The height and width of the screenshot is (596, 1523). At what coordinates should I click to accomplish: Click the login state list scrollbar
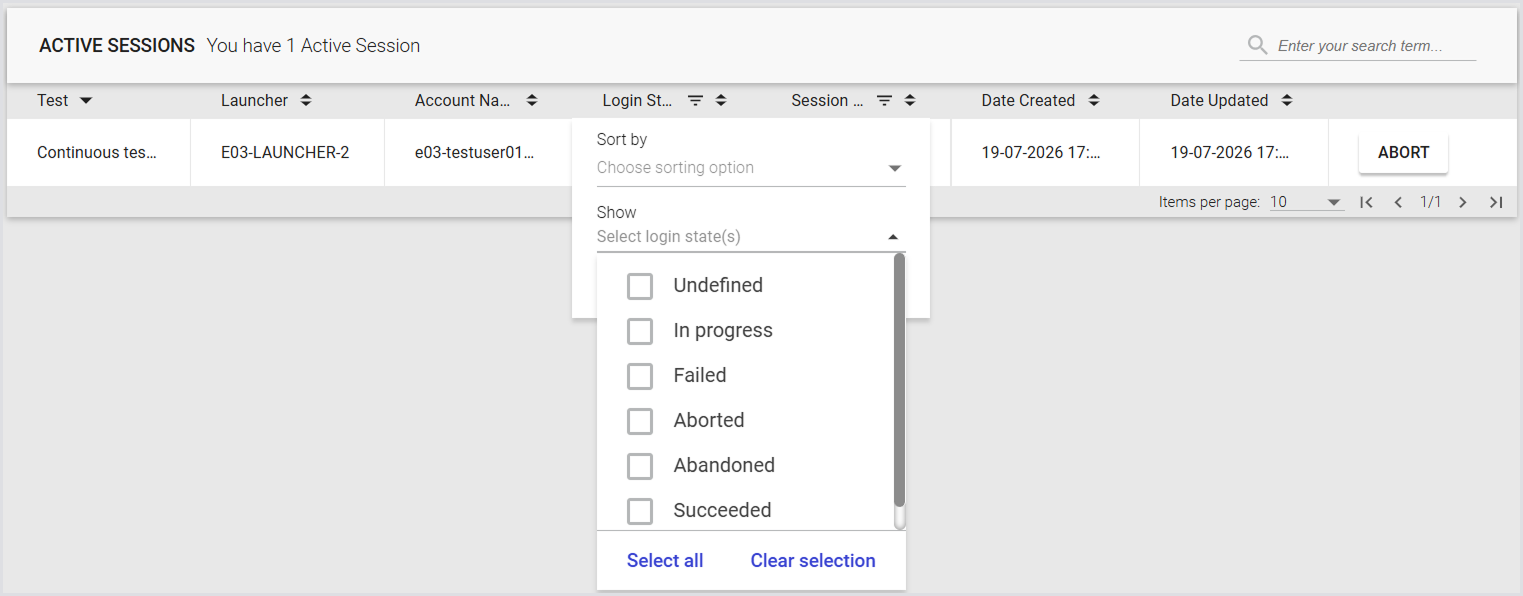click(x=899, y=380)
